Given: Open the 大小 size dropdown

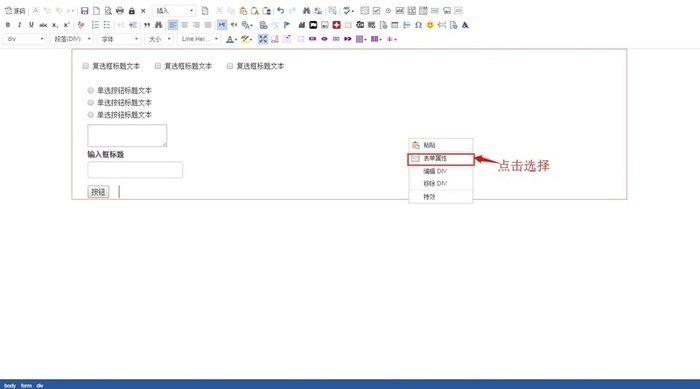Looking at the screenshot, I should 159,39.
